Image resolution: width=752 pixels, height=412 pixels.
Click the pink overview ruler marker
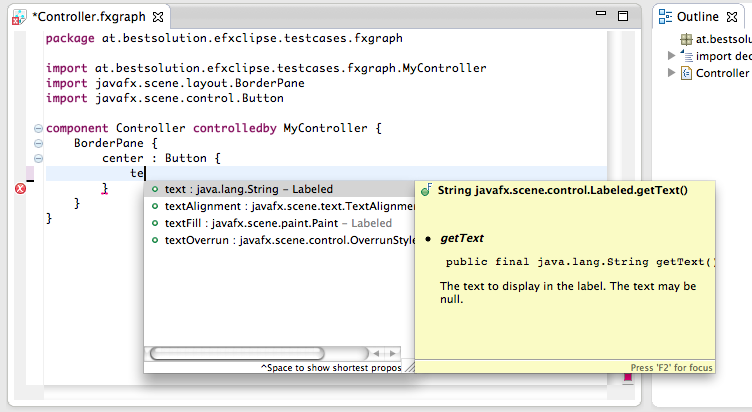627,377
